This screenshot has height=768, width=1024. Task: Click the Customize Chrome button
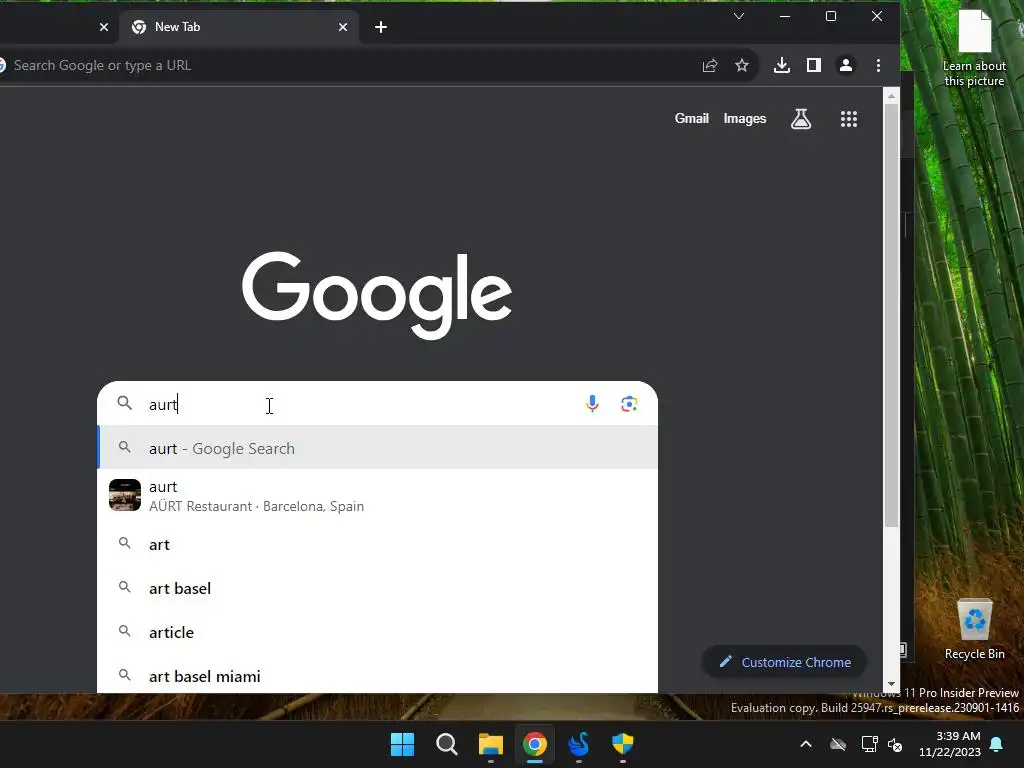[784, 662]
